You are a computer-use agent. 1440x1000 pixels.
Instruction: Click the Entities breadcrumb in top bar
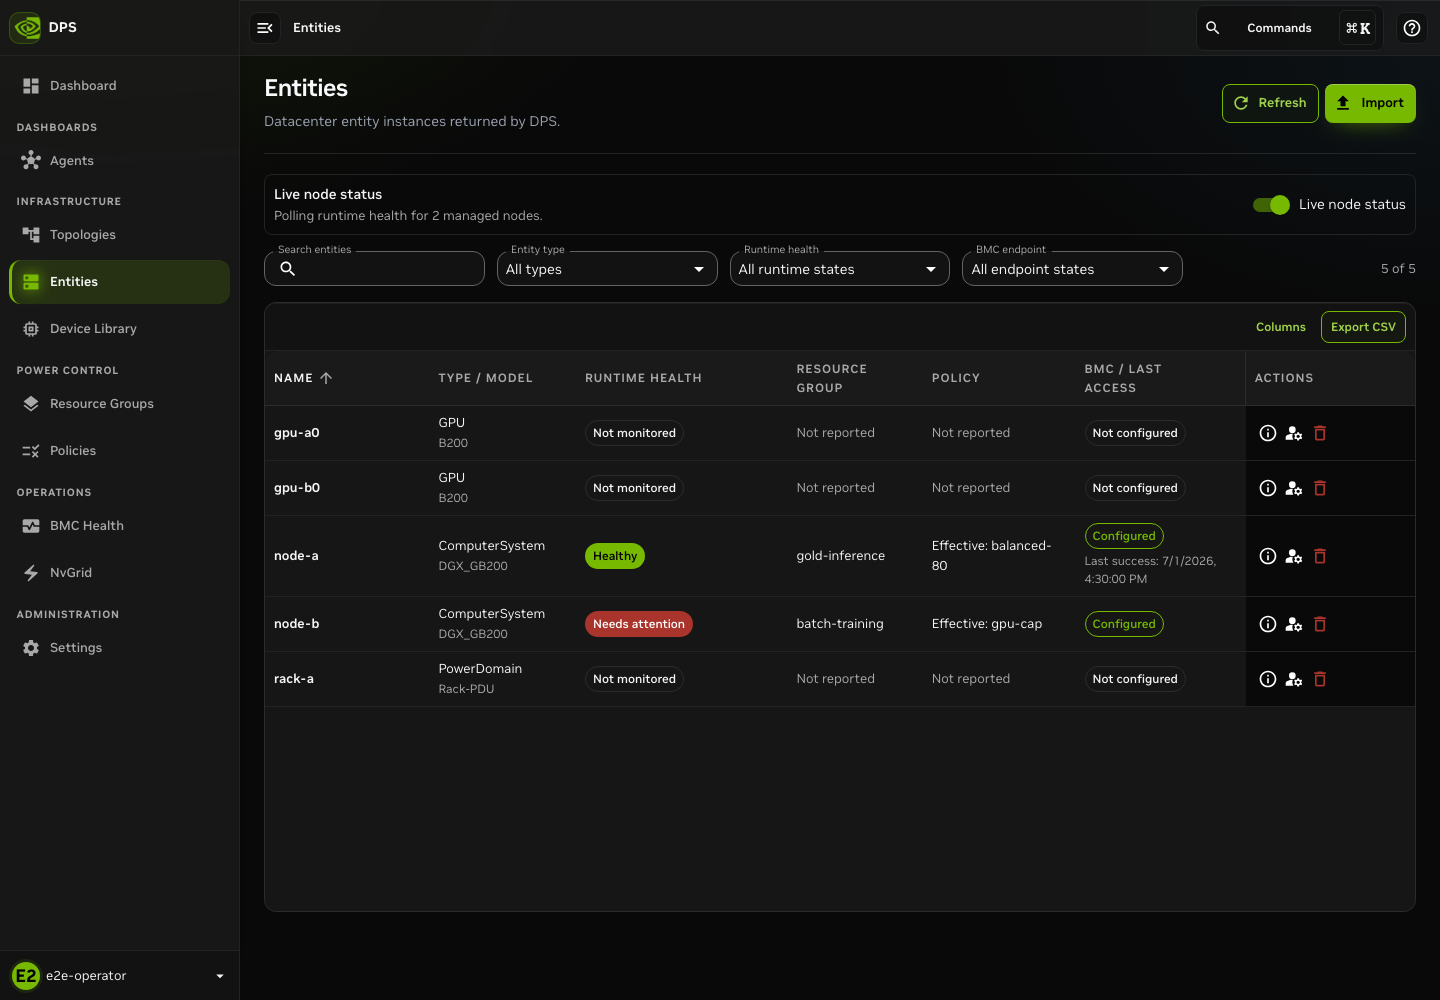point(317,28)
